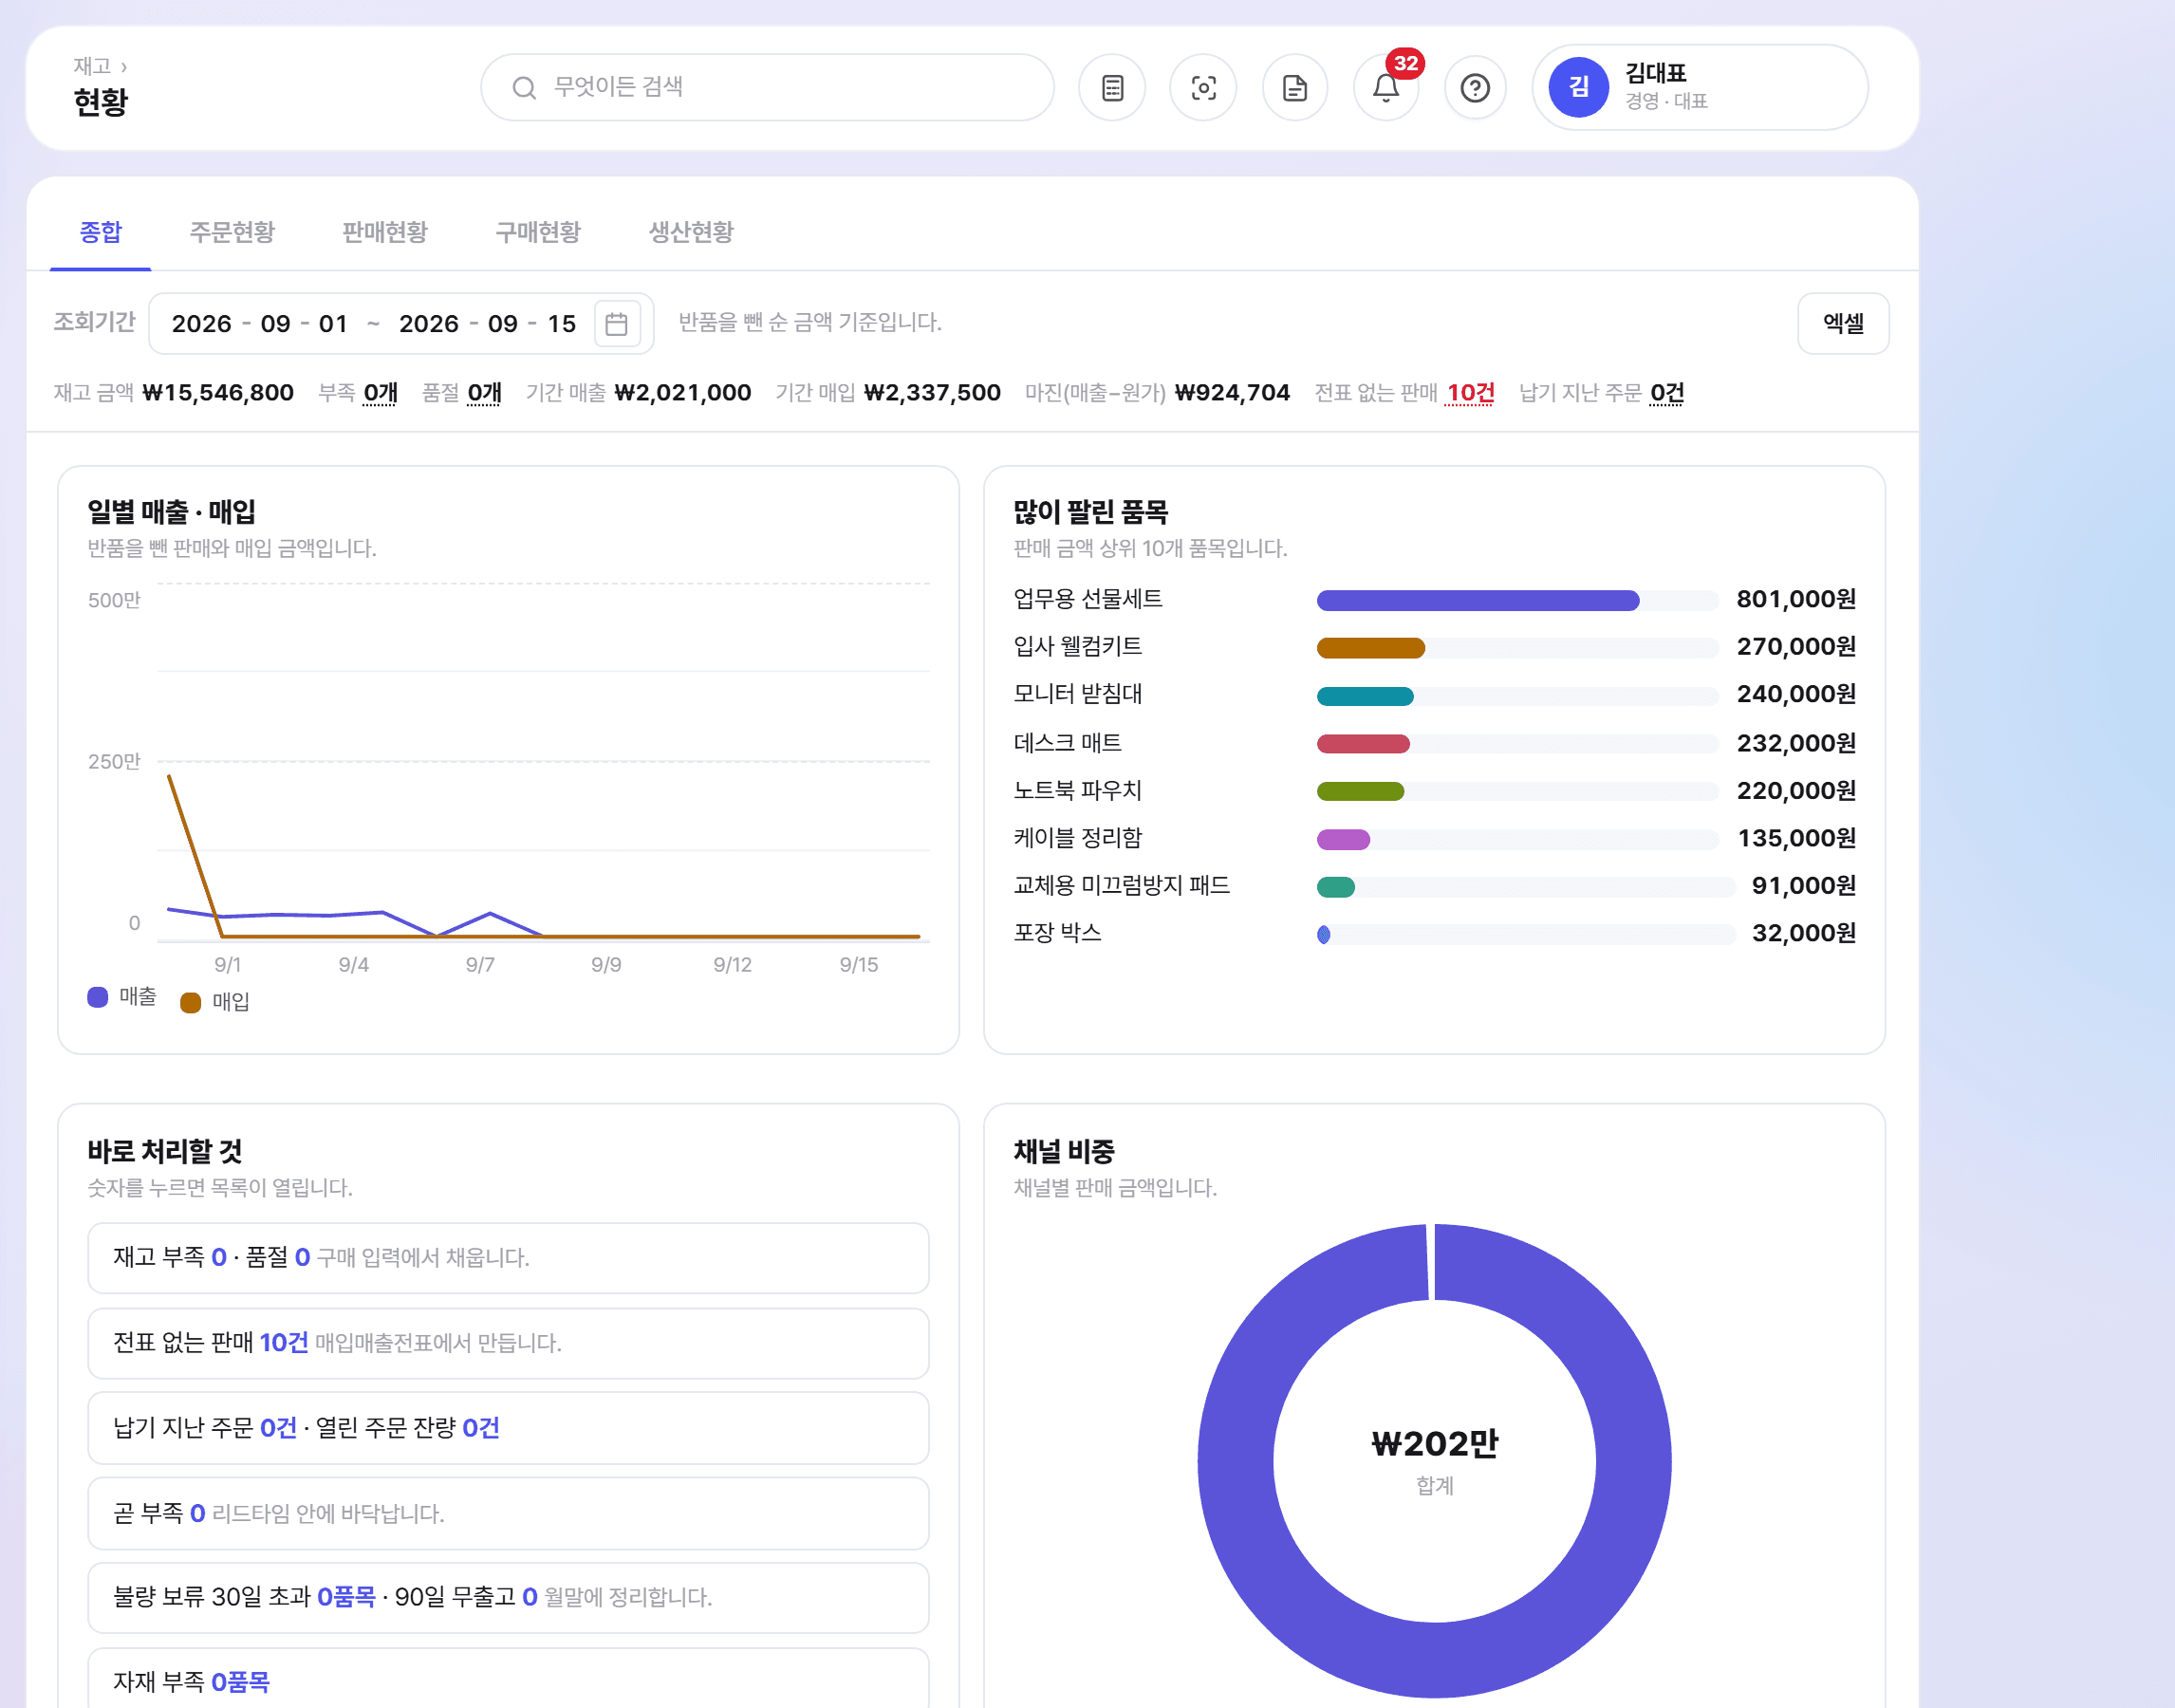Image resolution: width=2175 pixels, height=1708 pixels.
Task: Open 전표 없는 판매 10건 summary link
Action: tap(1470, 393)
